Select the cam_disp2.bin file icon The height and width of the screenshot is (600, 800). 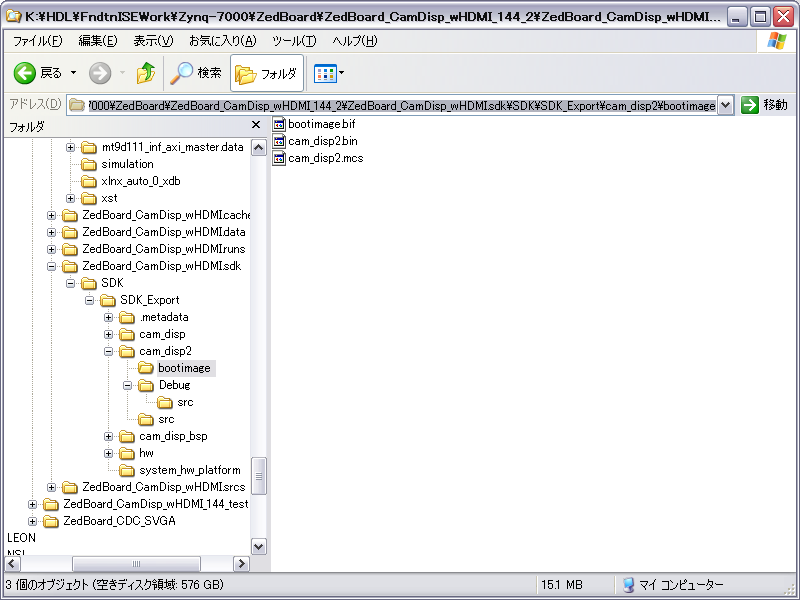tap(279, 141)
